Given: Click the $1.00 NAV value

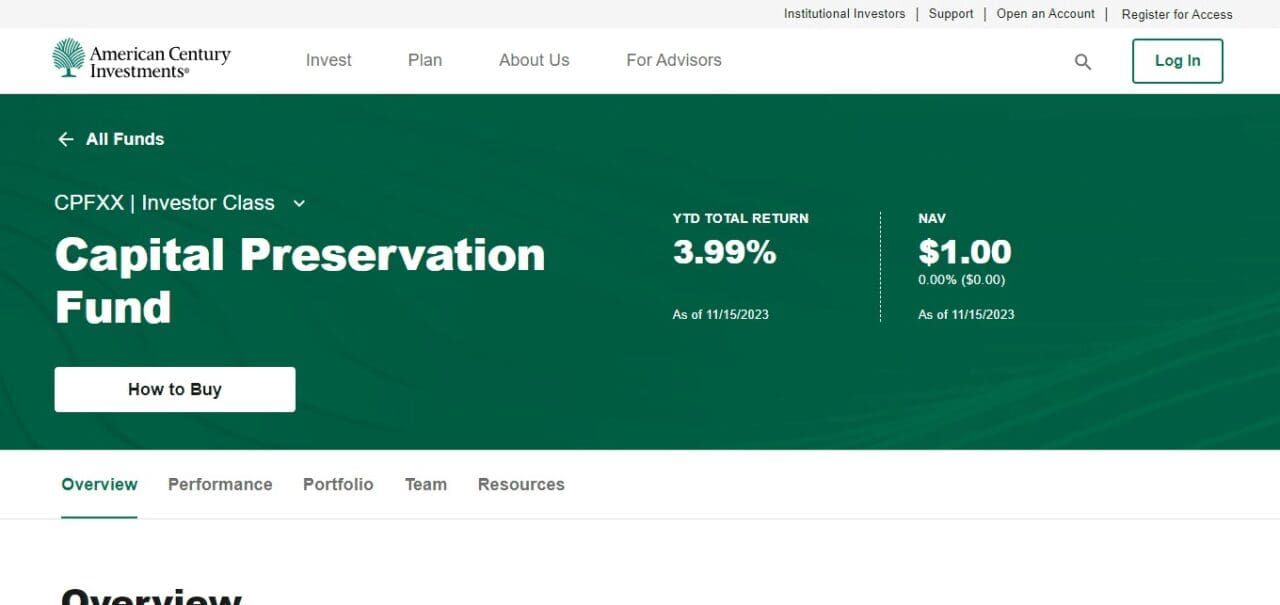Looking at the screenshot, I should click(x=965, y=252).
